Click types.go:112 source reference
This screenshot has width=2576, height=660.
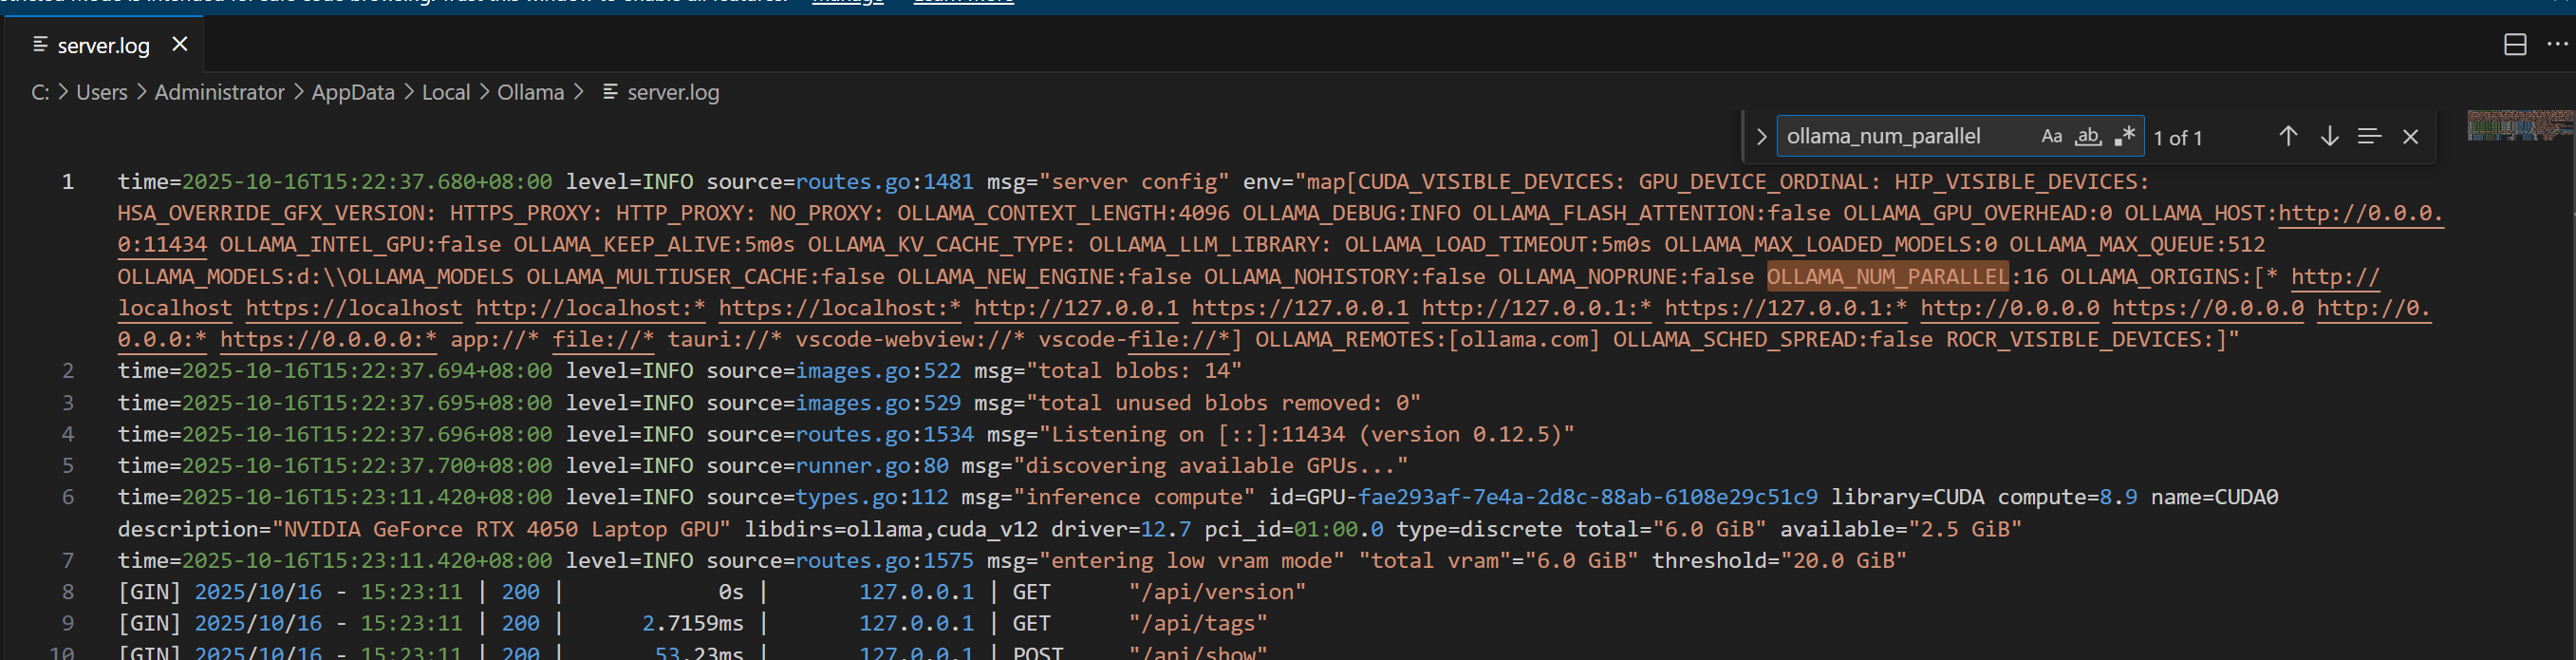pyautogui.click(x=872, y=497)
